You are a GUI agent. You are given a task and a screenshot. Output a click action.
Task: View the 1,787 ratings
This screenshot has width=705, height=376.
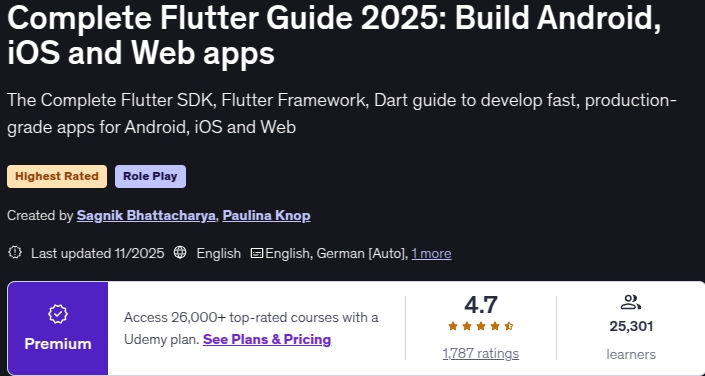pyautogui.click(x=480, y=354)
